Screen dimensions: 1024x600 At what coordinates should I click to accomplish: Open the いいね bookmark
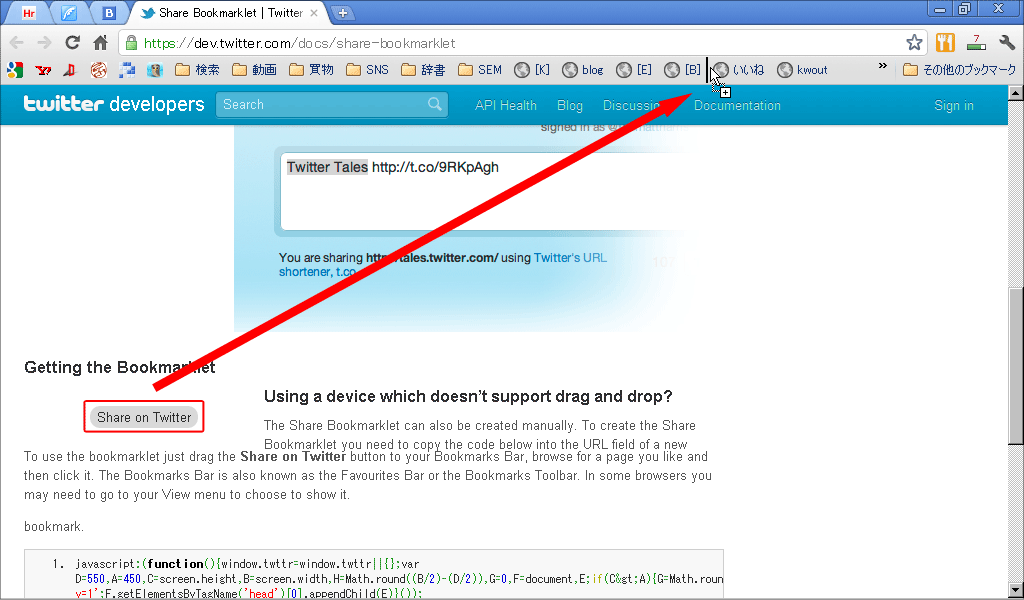point(739,70)
